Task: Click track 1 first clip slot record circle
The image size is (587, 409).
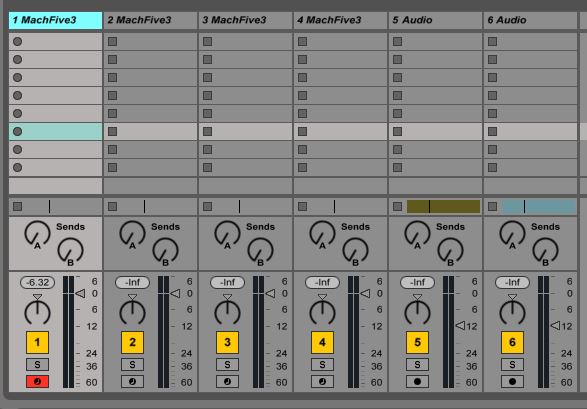Action: pos(18,42)
